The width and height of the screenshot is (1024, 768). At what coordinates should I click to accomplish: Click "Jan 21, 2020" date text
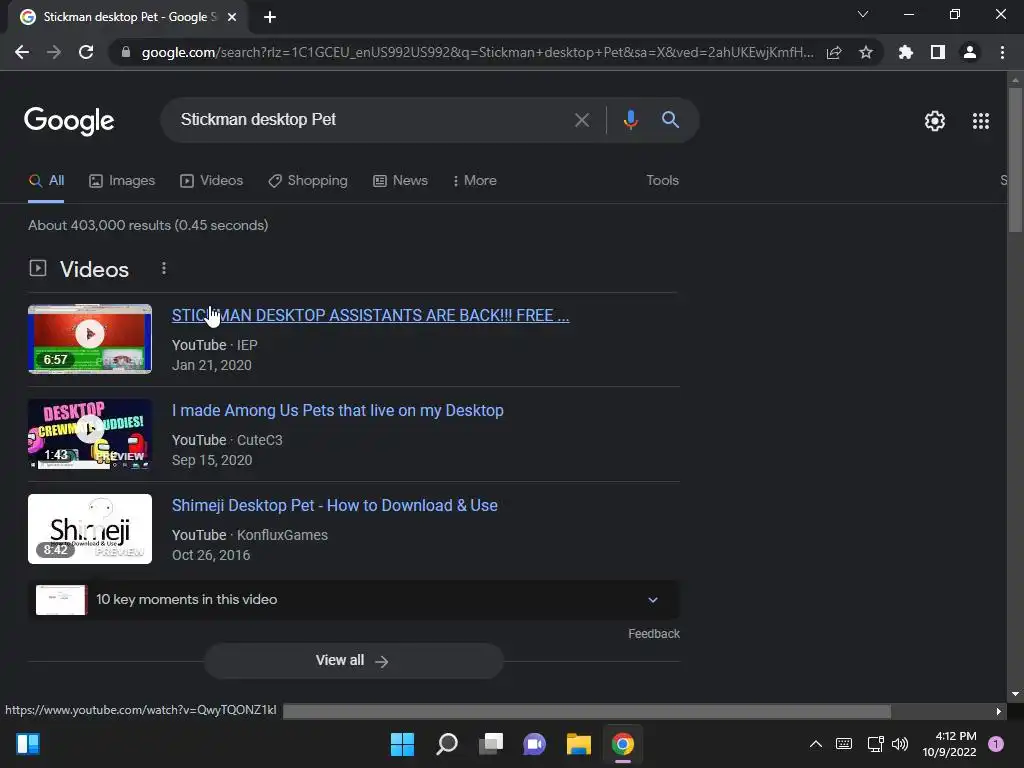click(212, 365)
